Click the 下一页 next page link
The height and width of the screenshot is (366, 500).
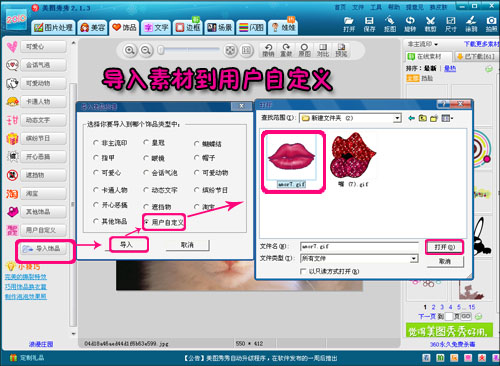coord(427,316)
